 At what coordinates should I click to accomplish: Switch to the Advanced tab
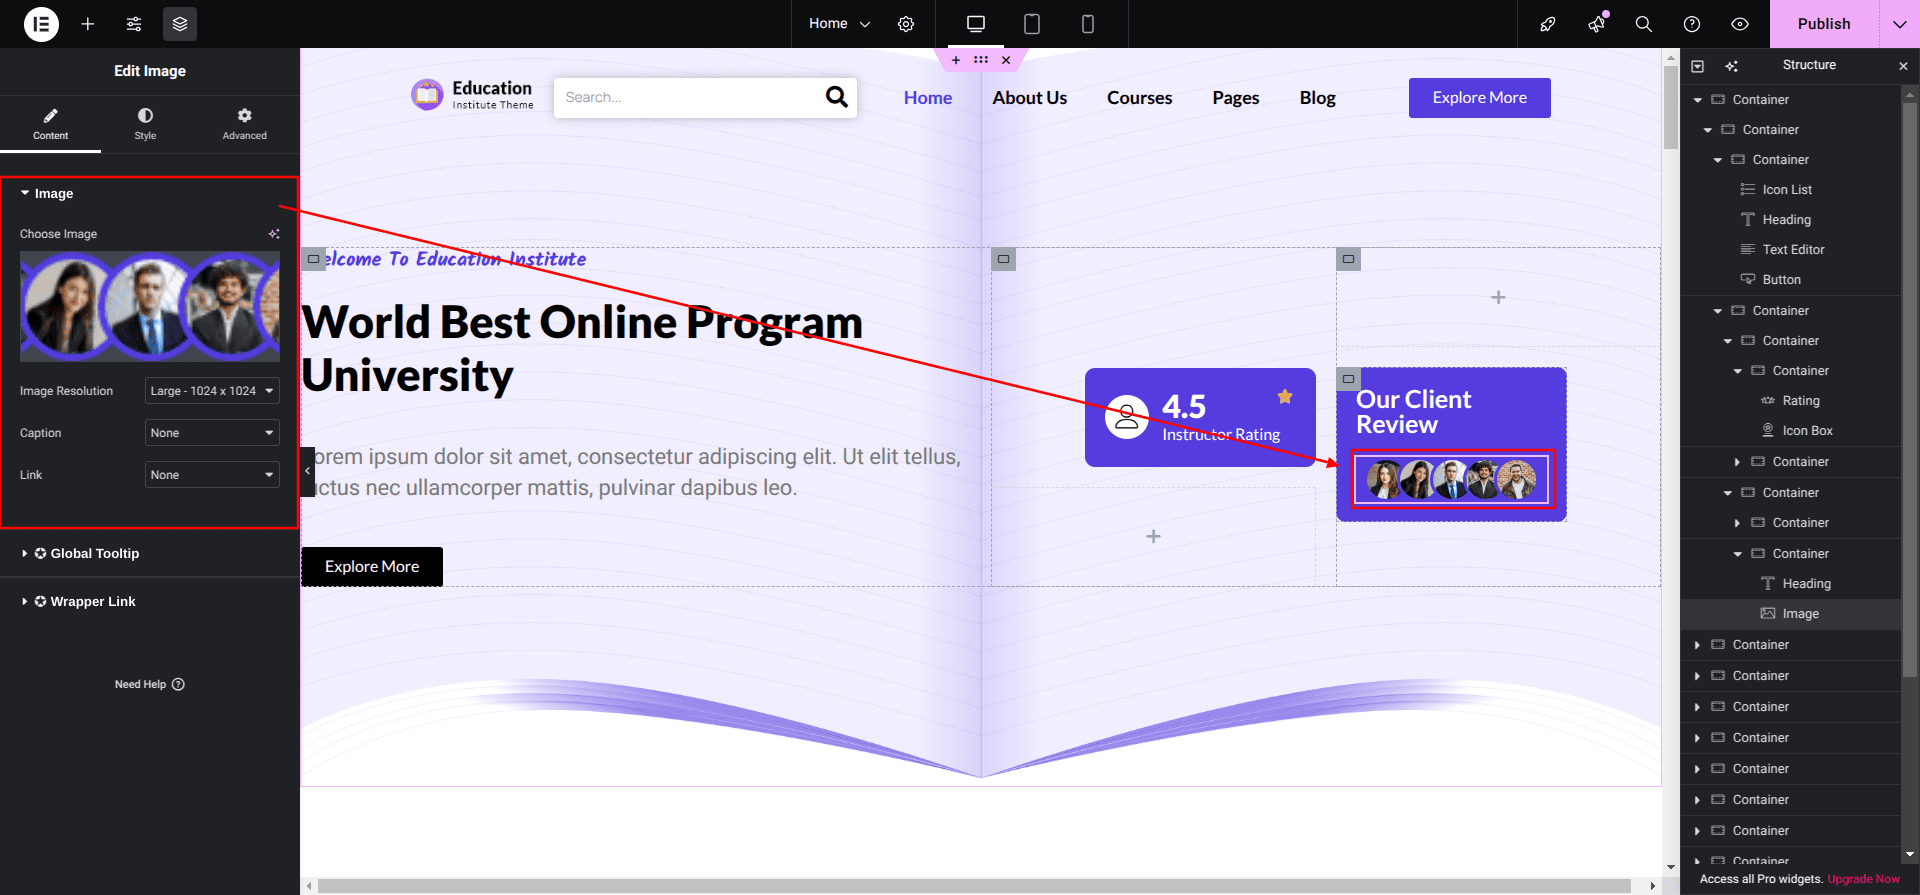pos(245,124)
